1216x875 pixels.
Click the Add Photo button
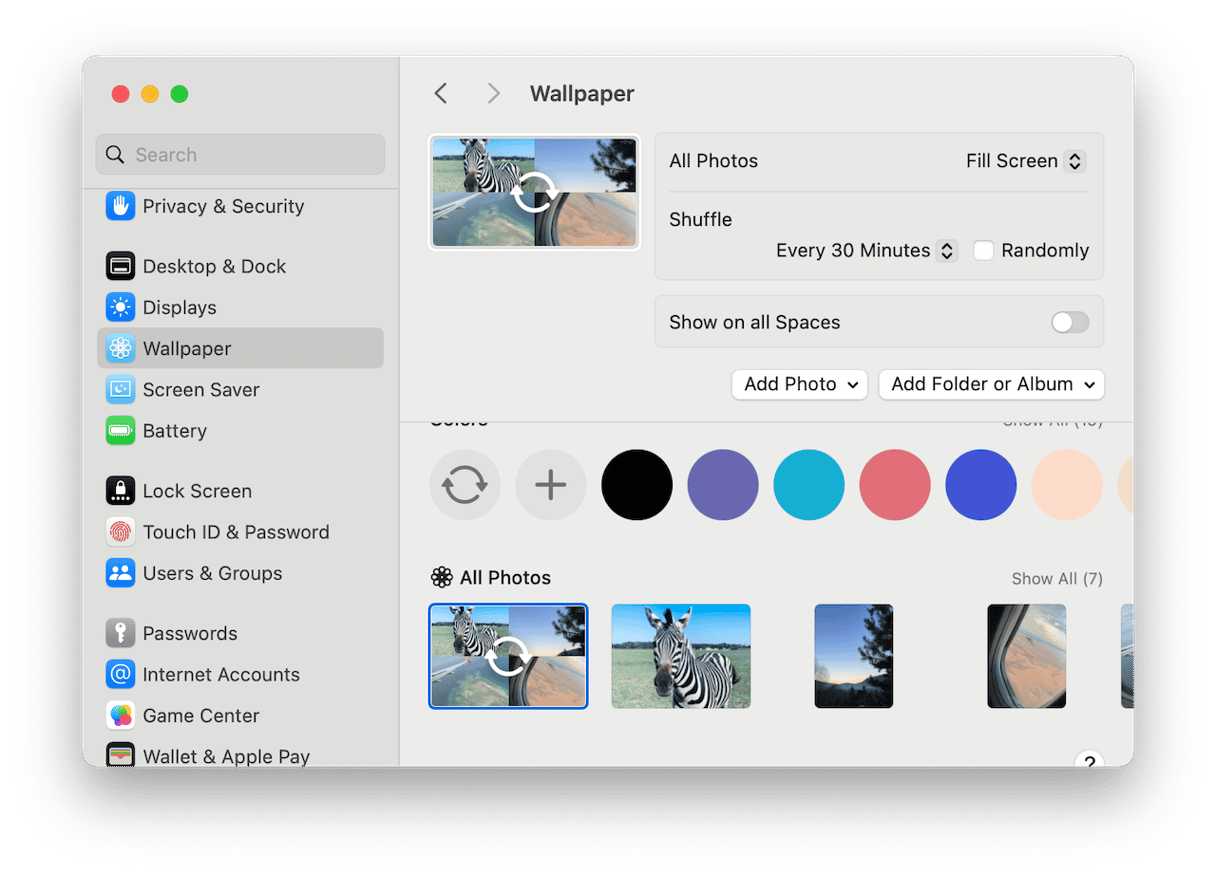799,384
